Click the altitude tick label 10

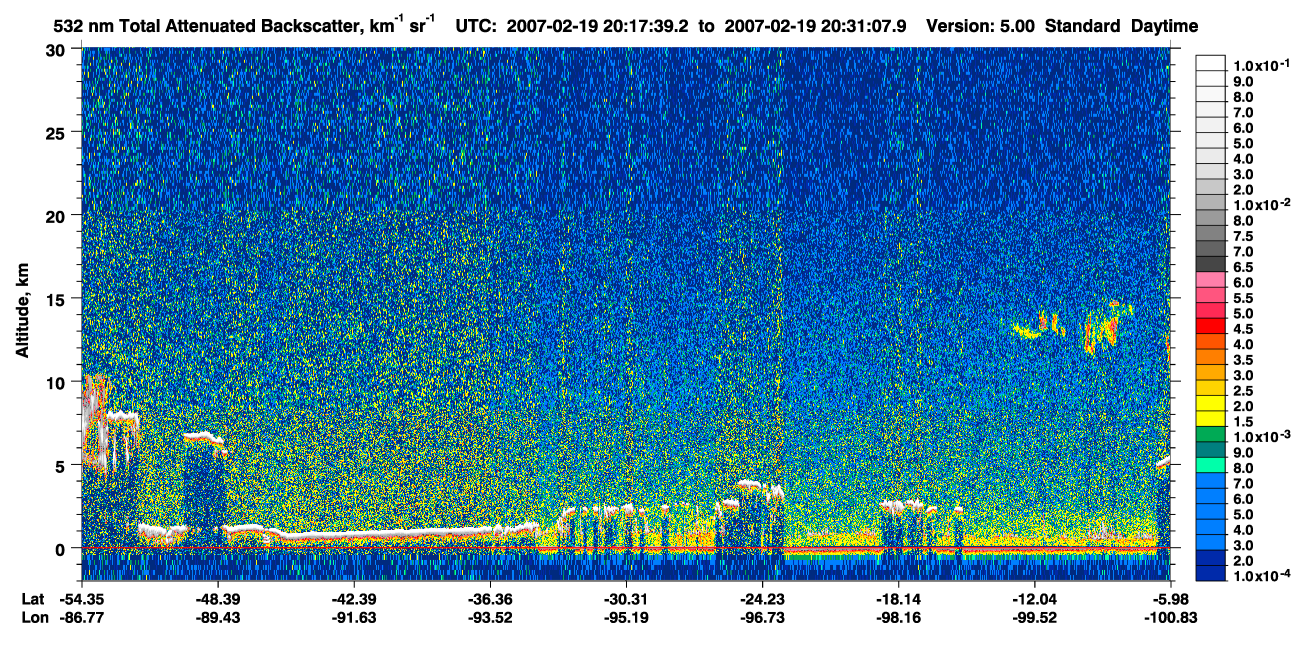(x=57, y=382)
